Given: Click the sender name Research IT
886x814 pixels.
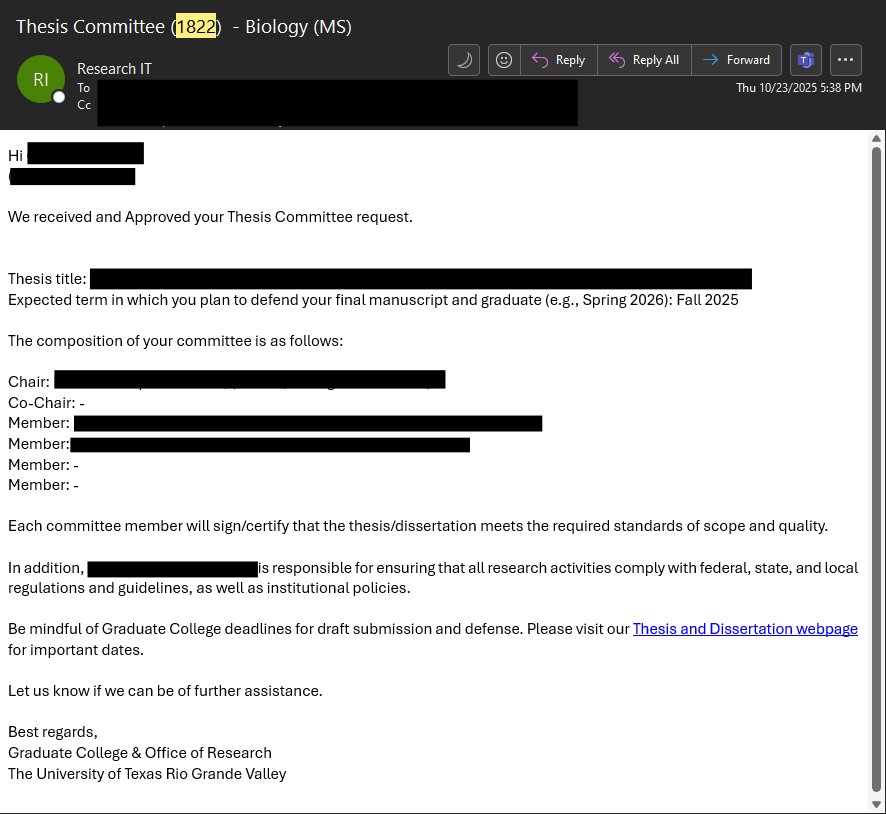Looking at the screenshot, I should pos(114,68).
